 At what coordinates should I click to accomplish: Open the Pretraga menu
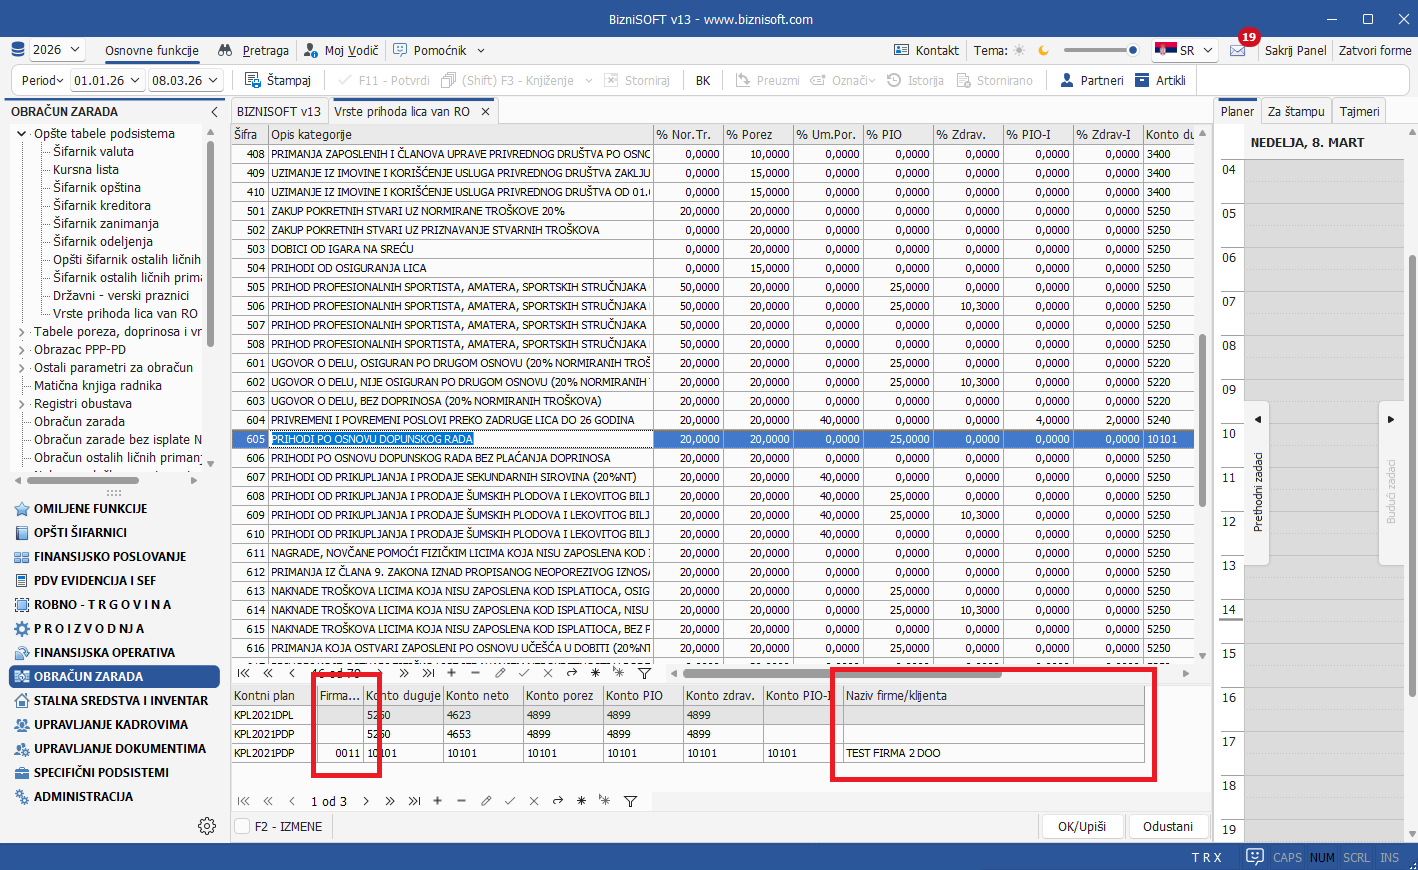pyautogui.click(x=254, y=50)
